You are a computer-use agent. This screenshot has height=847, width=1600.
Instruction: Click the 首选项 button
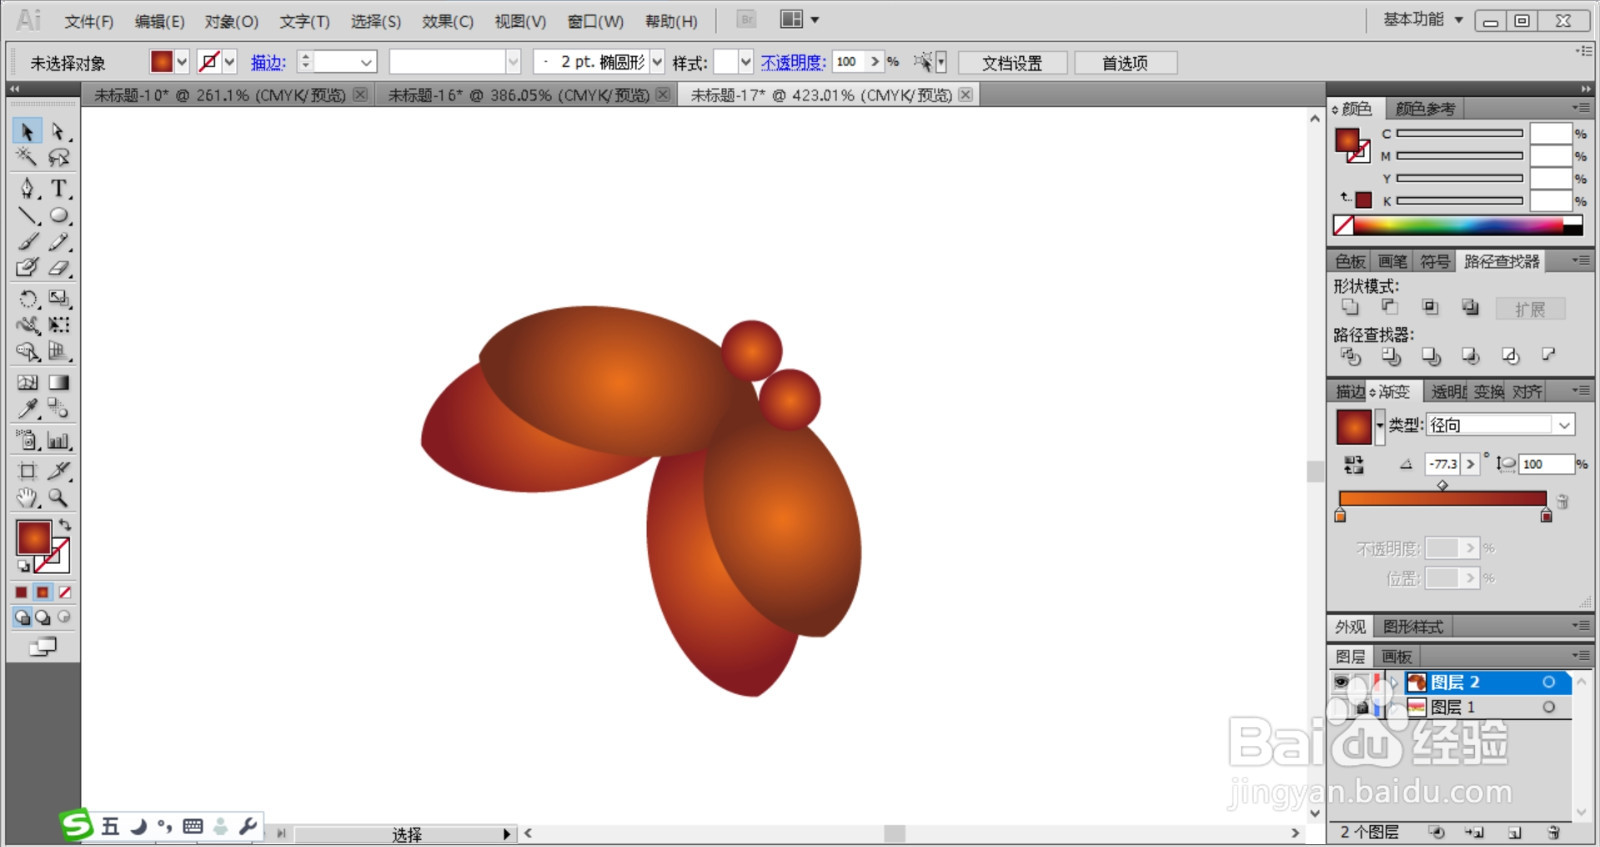[1125, 63]
